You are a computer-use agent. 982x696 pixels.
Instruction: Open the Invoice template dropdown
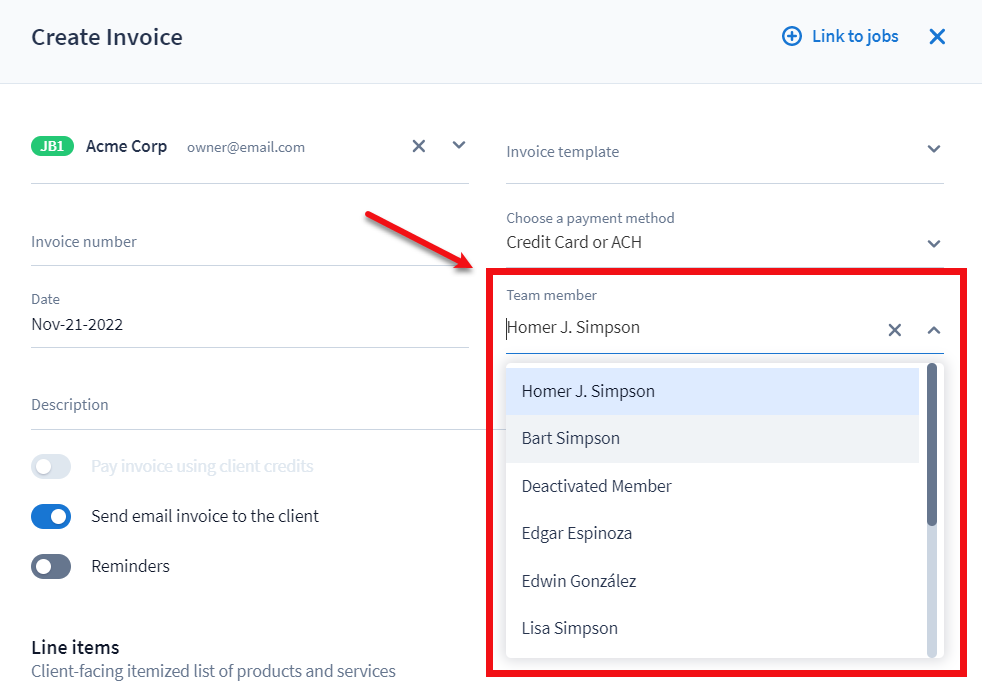point(933,149)
